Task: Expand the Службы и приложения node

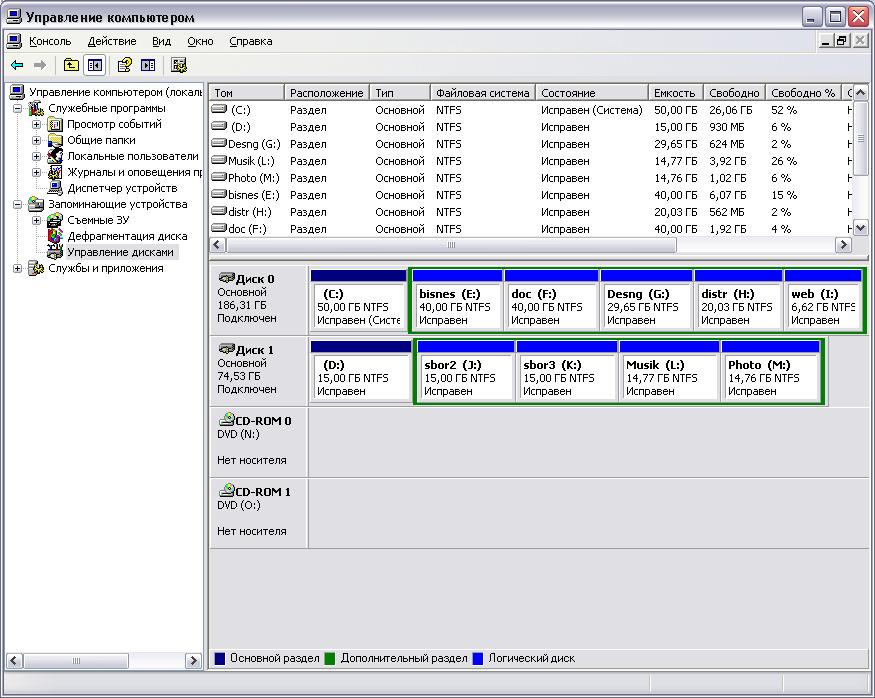Action: (x=18, y=268)
